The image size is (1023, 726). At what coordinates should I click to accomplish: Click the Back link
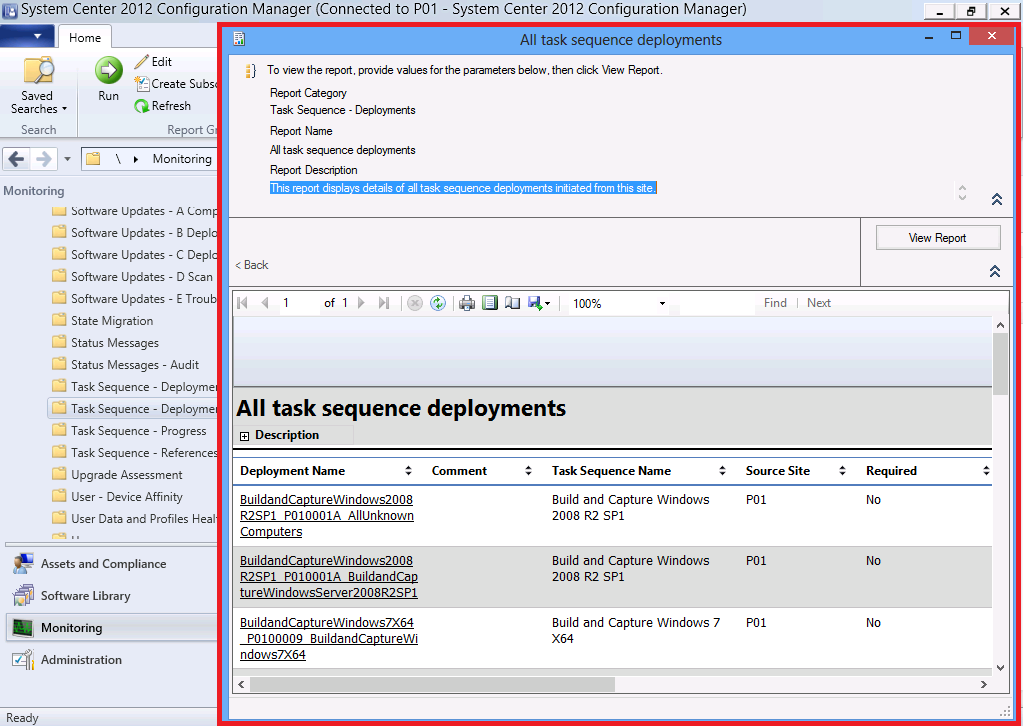(x=252, y=265)
